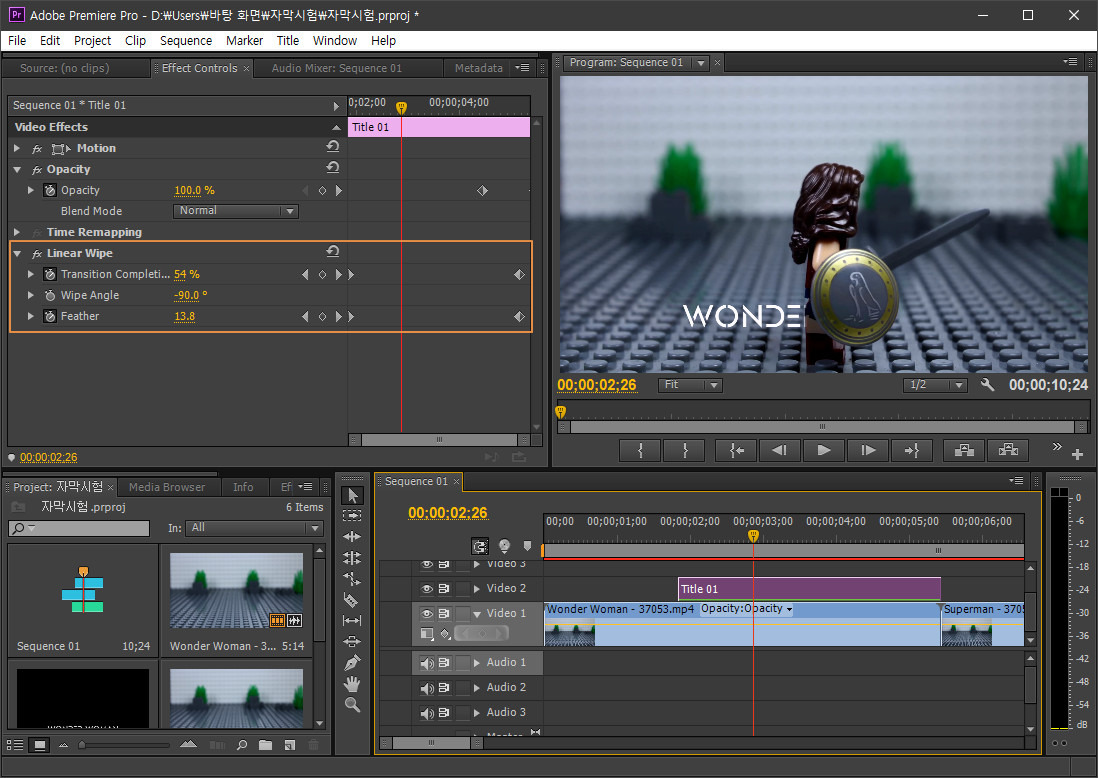Create a New Bin in Project panel

click(265, 745)
